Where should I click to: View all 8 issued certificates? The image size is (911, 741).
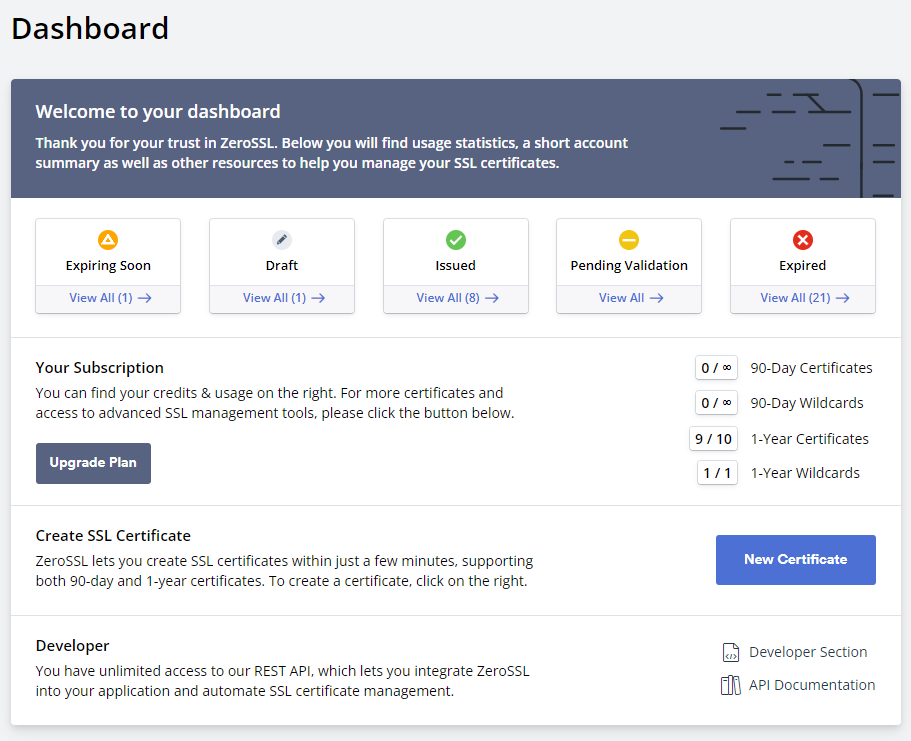(457, 298)
